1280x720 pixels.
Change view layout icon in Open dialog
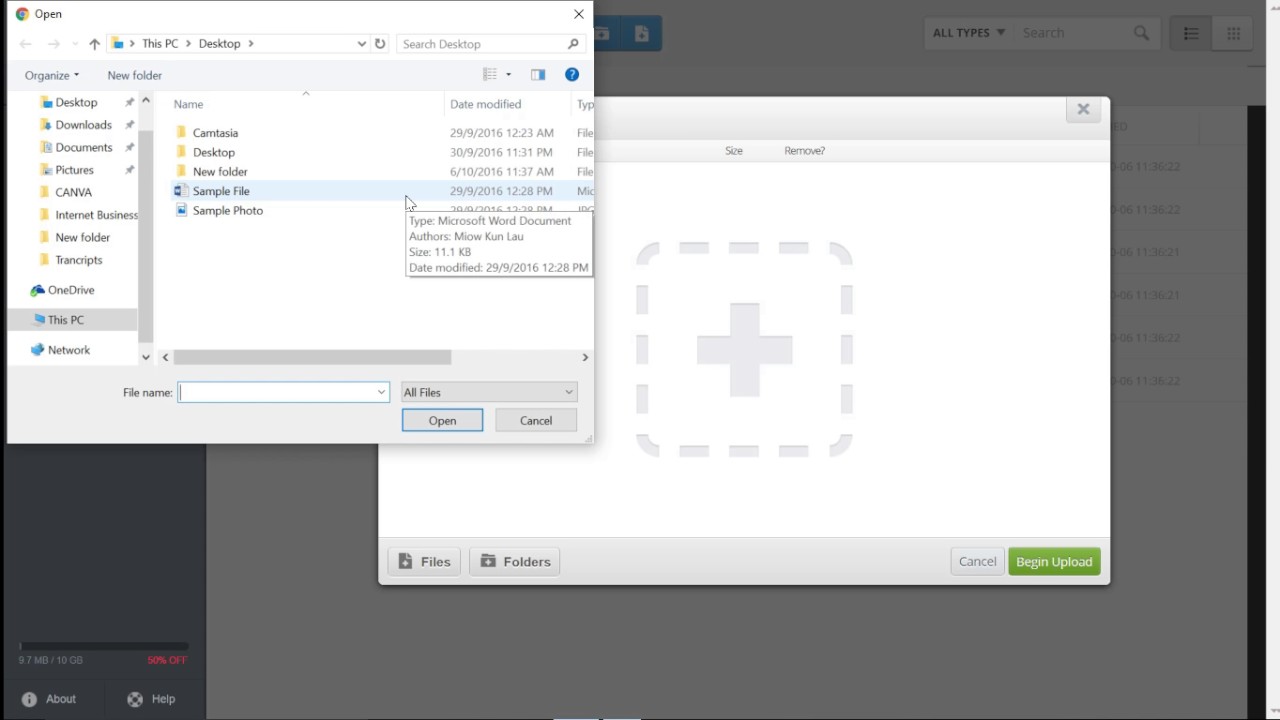[490, 75]
